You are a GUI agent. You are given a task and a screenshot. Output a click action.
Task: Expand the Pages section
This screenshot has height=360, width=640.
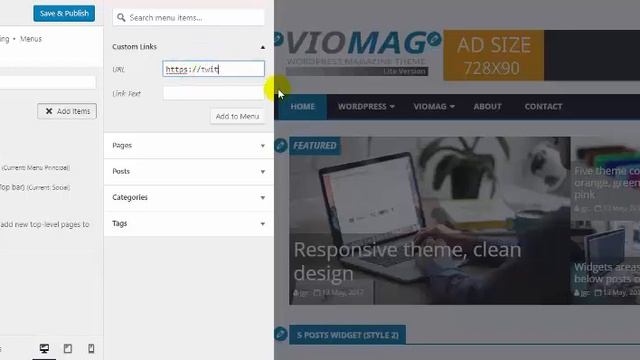click(x=189, y=145)
